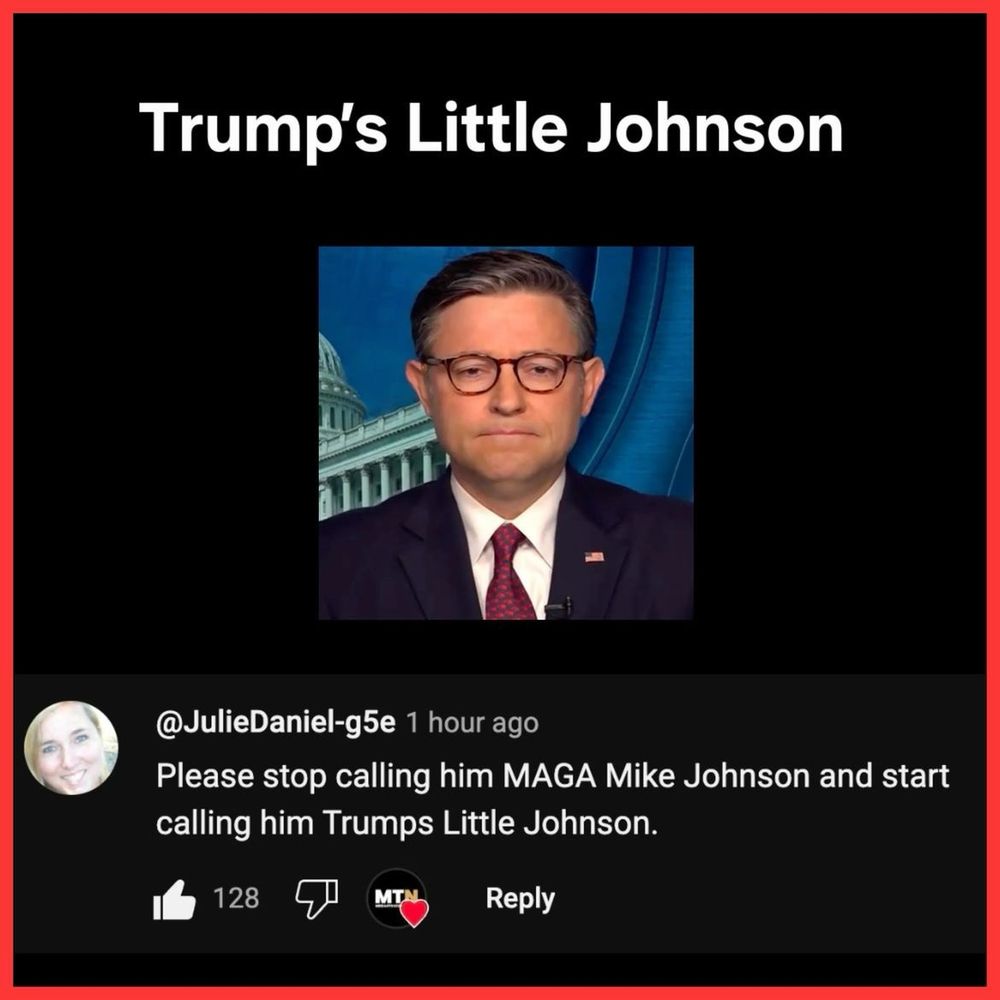Click the lapel microphone on the suit
This screenshot has height=1000, width=1000.
pyautogui.click(x=559, y=608)
